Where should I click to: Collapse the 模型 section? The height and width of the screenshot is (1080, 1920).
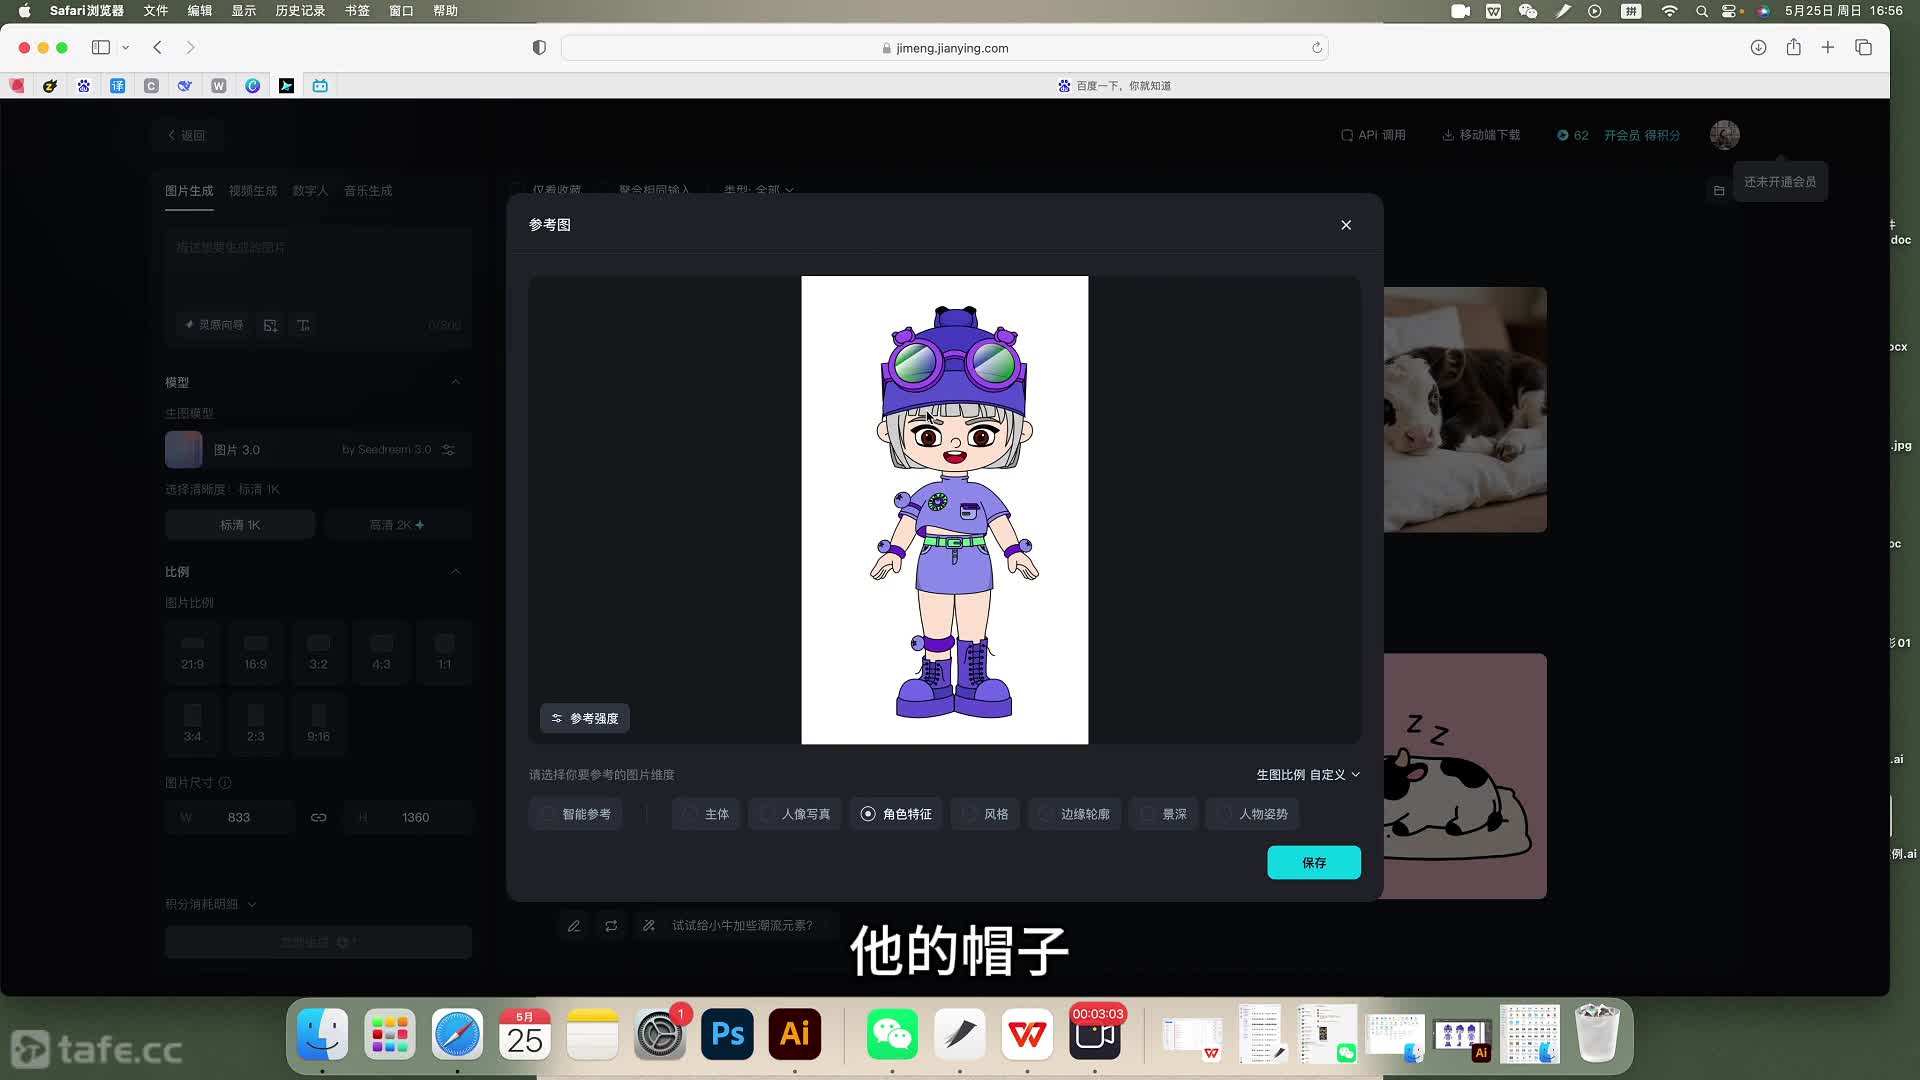point(456,382)
